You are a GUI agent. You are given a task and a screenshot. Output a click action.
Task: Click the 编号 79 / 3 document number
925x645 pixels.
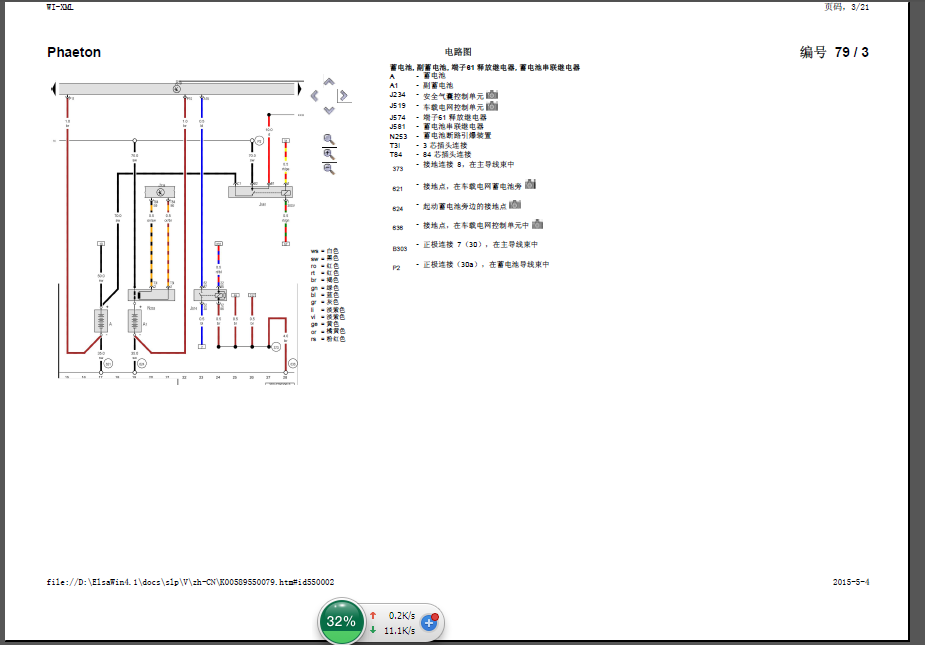click(x=834, y=52)
